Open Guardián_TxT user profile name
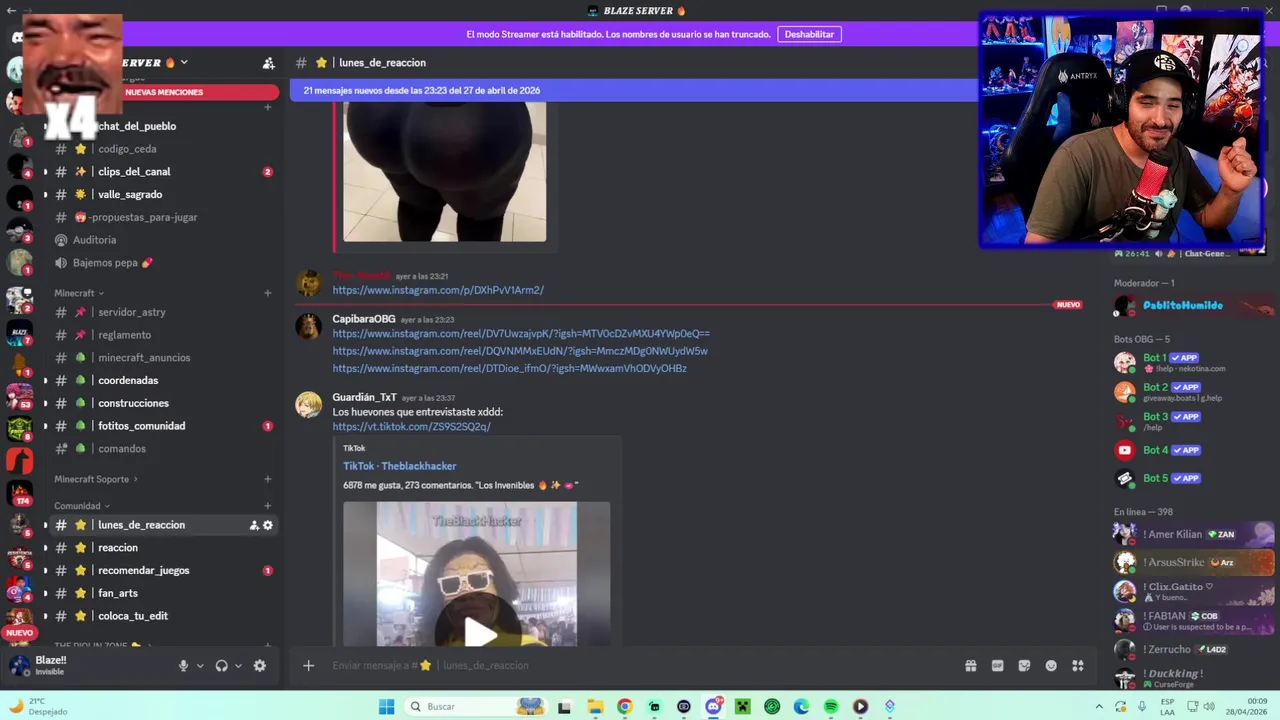Image resolution: width=1280 pixels, height=720 pixels. [364, 397]
